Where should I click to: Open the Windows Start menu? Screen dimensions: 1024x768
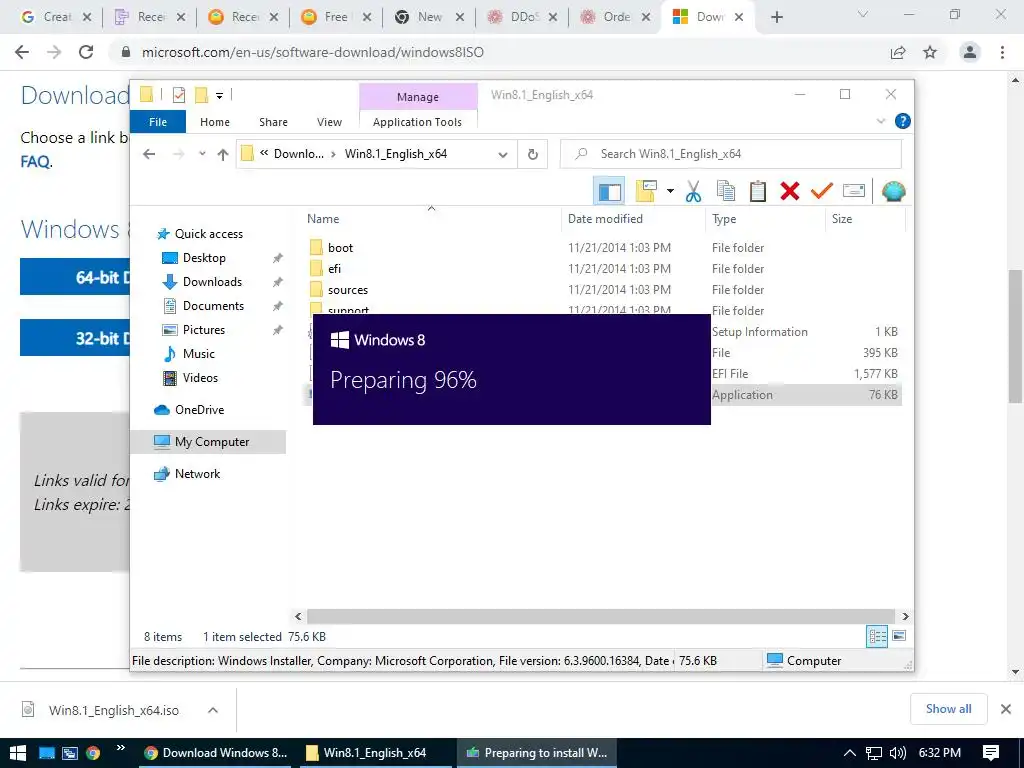click(x=18, y=753)
